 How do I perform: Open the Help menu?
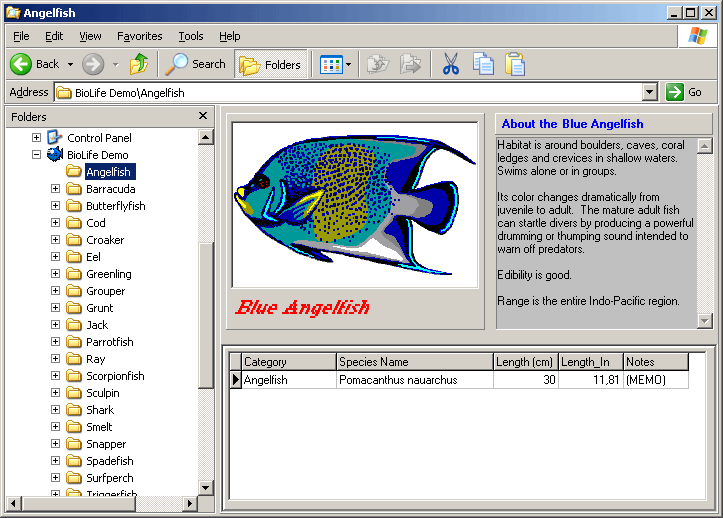tap(230, 36)
